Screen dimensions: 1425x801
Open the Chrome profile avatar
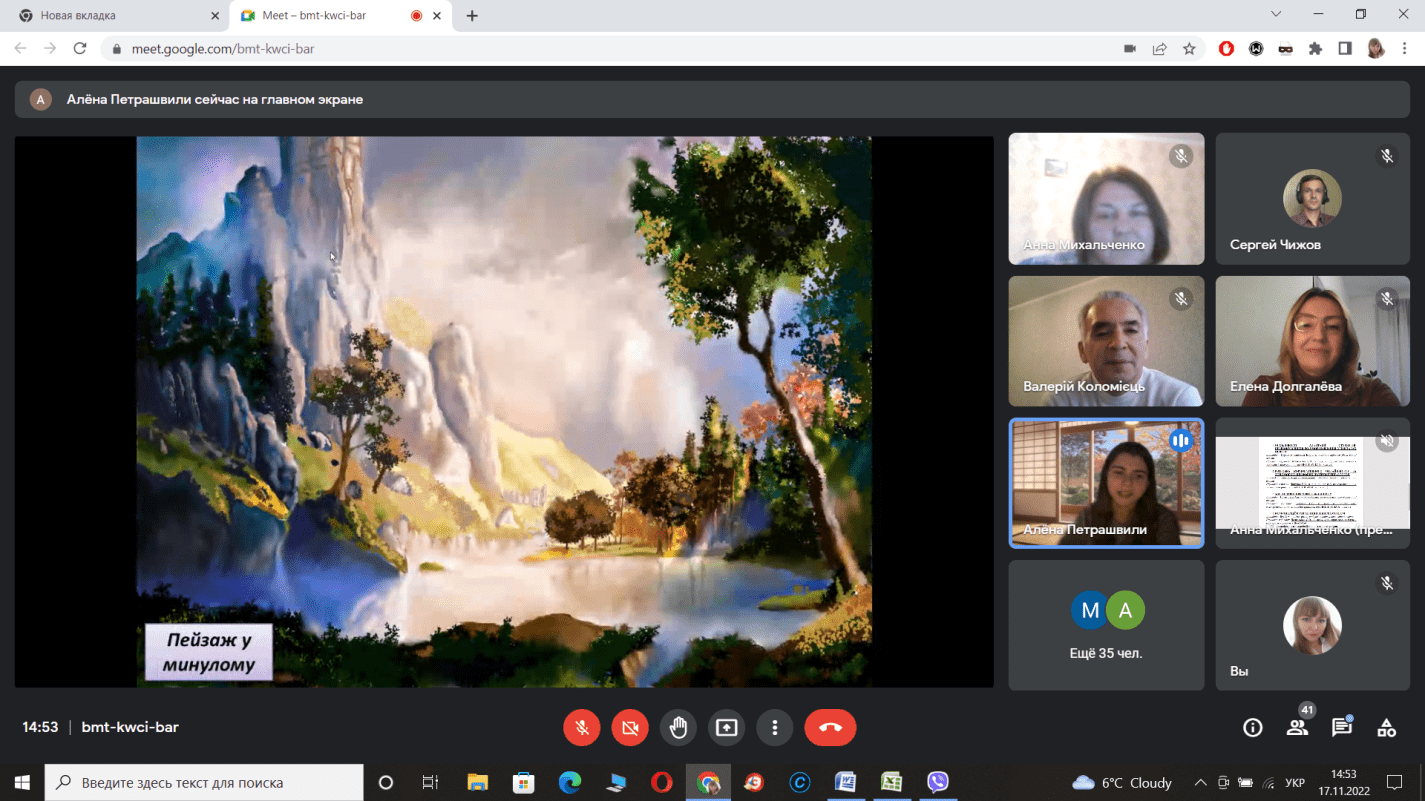[x=1376, y=48]
